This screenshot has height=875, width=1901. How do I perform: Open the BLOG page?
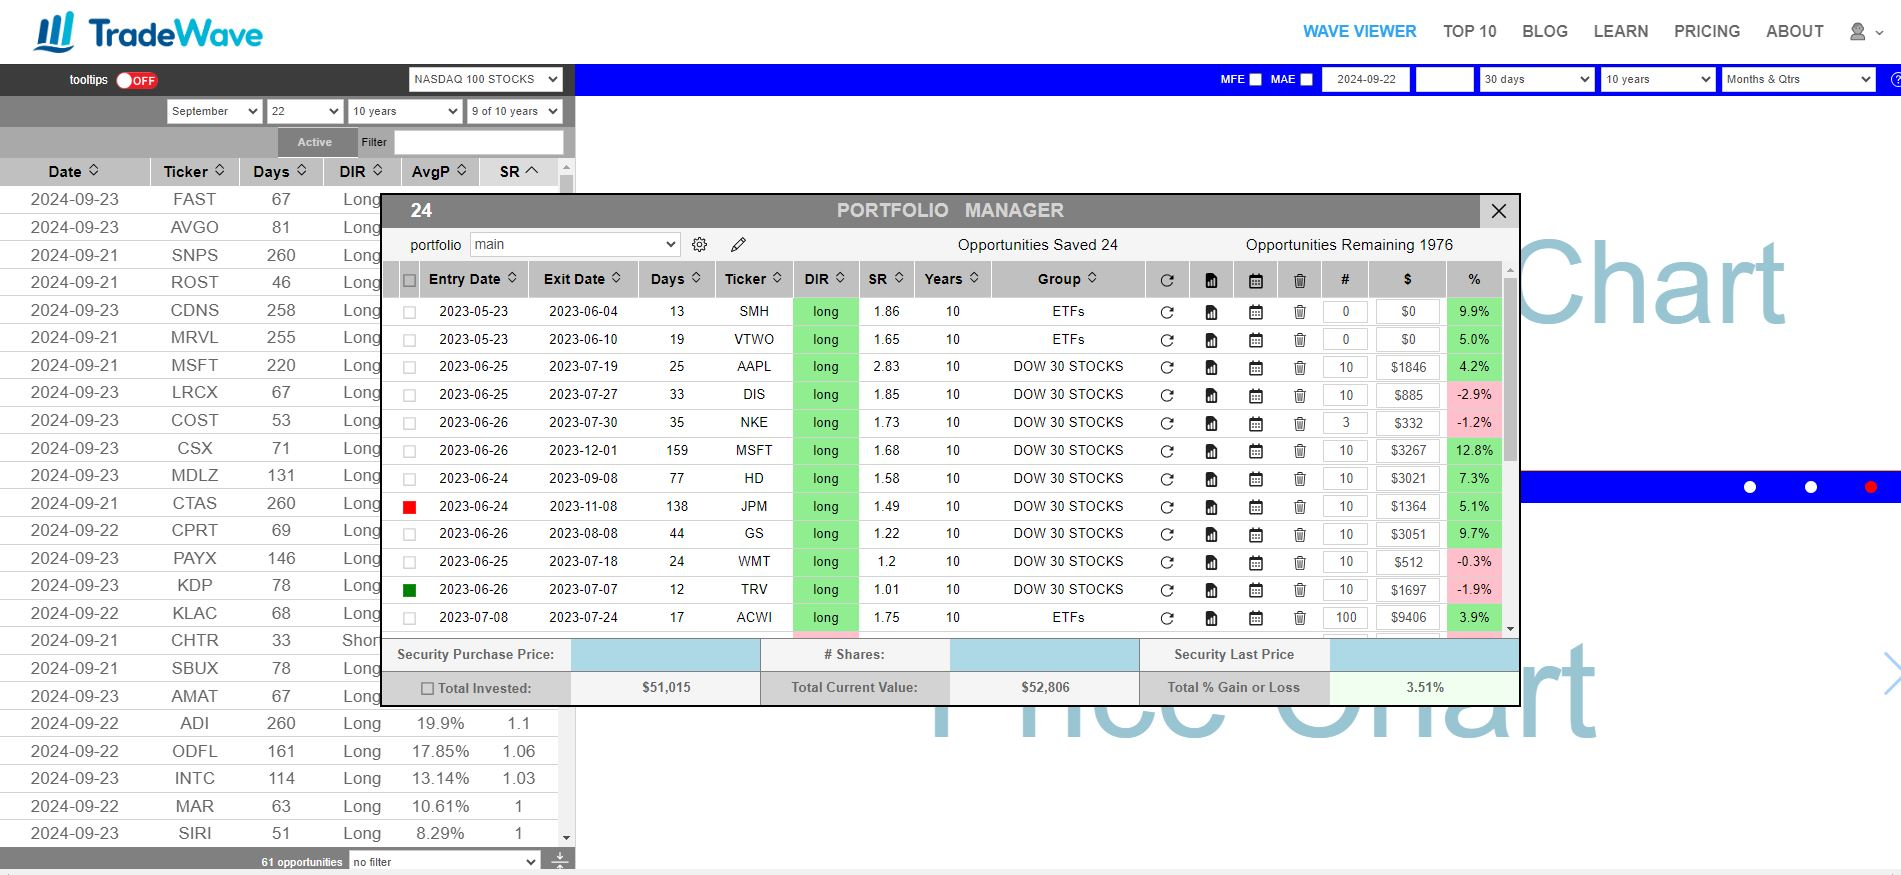tap(1545, 32)
